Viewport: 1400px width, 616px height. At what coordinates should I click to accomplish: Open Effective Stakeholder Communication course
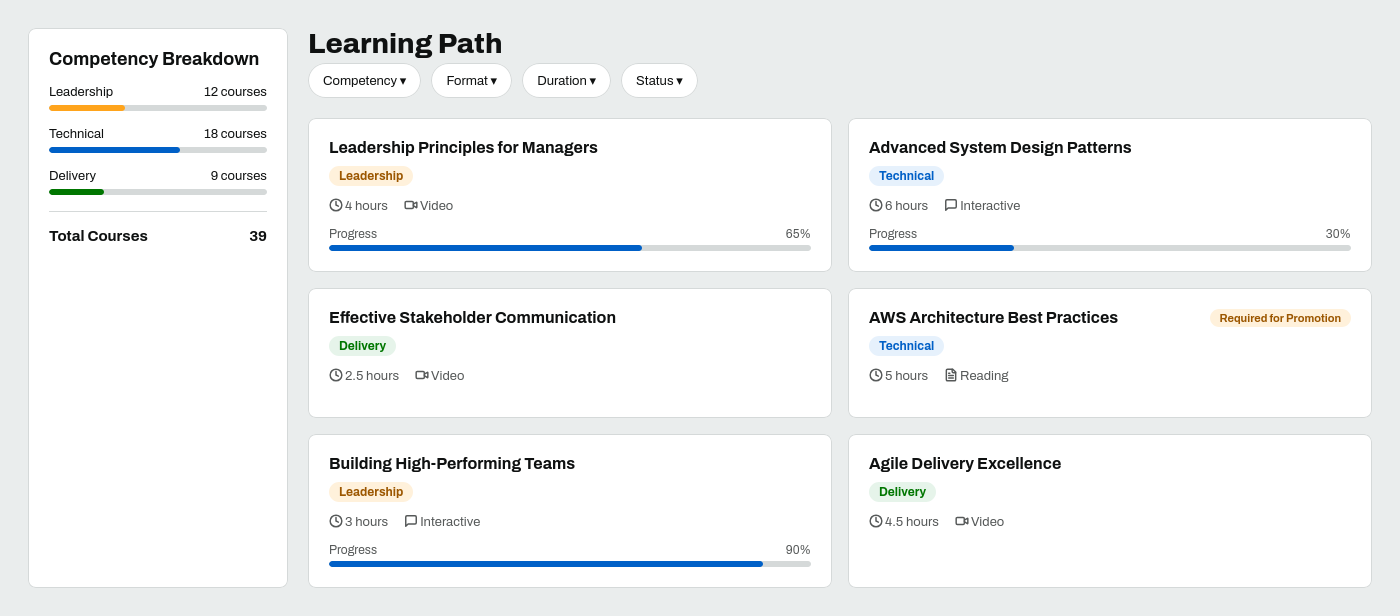[x=472, y=318]
